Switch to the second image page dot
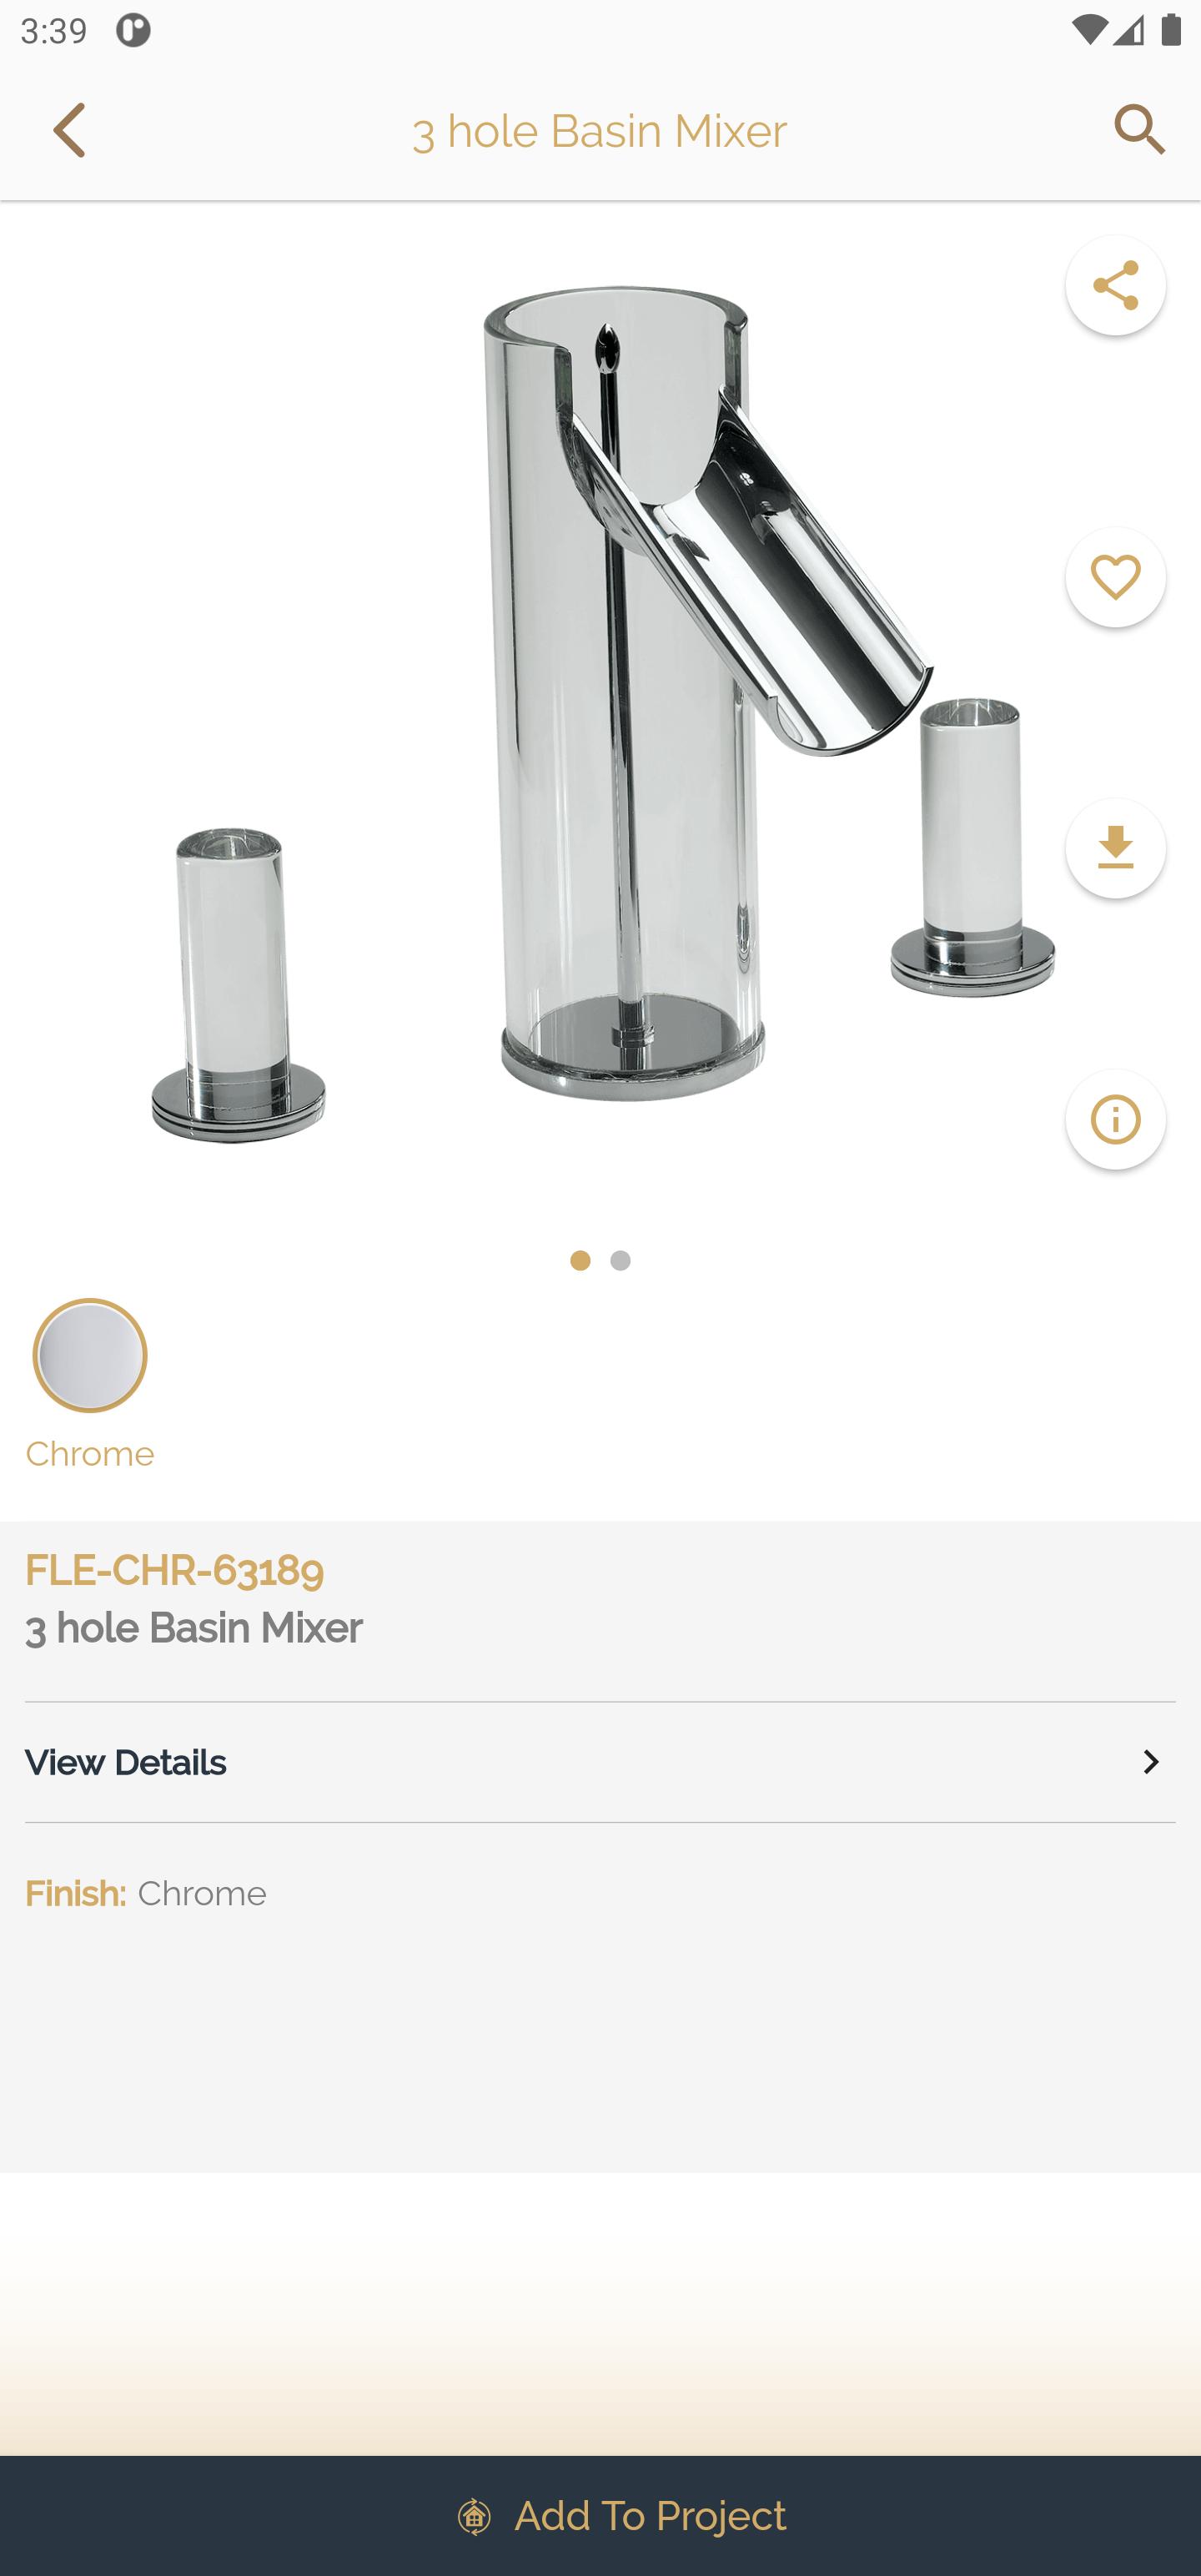1201x2576 pixels. (620, 1261)
